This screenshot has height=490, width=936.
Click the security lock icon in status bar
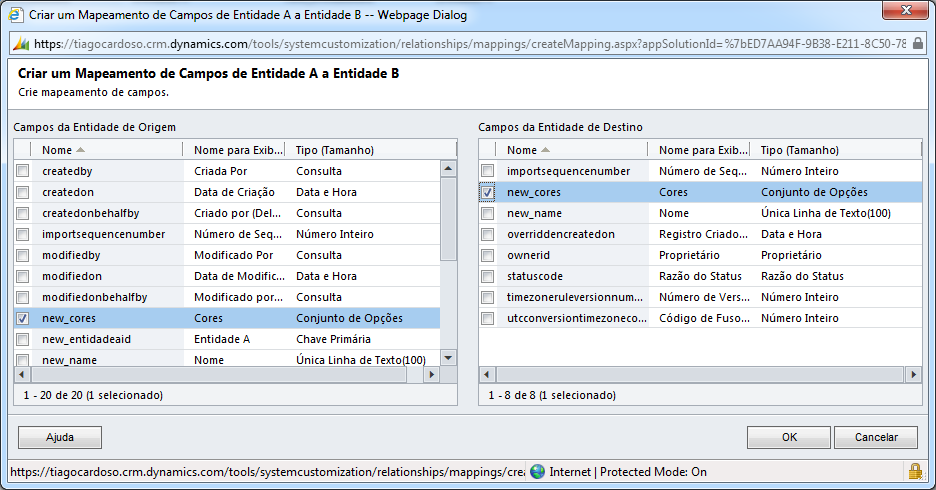(915, 471)
